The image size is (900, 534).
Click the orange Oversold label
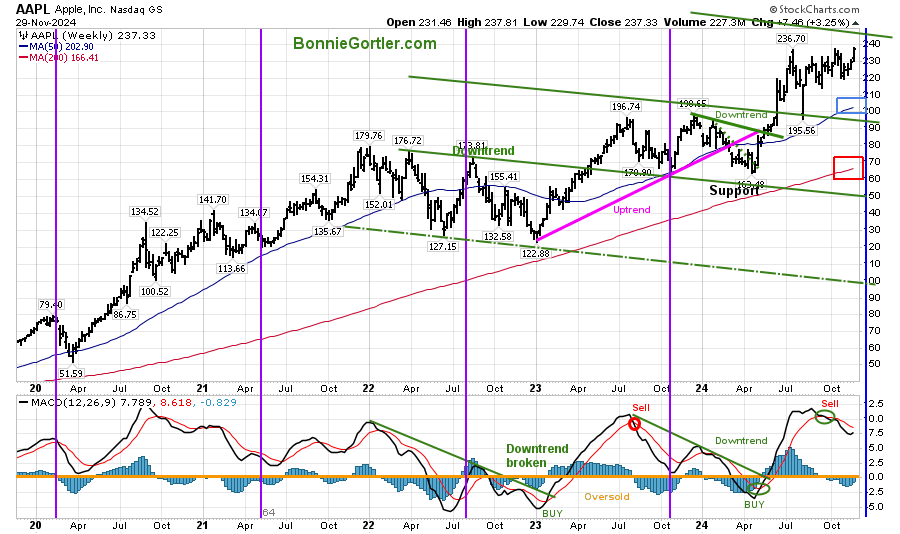click(607, 497)
